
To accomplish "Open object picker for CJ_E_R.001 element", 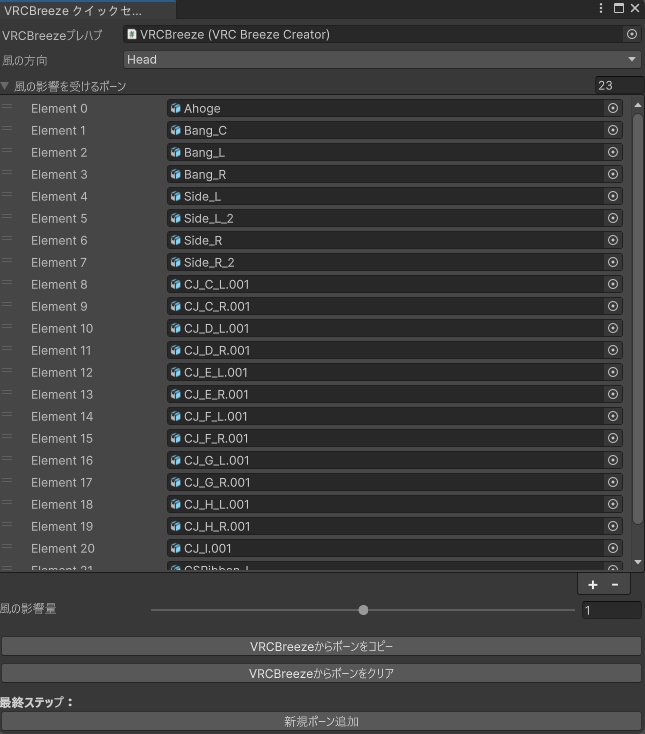I will [613, 394].
